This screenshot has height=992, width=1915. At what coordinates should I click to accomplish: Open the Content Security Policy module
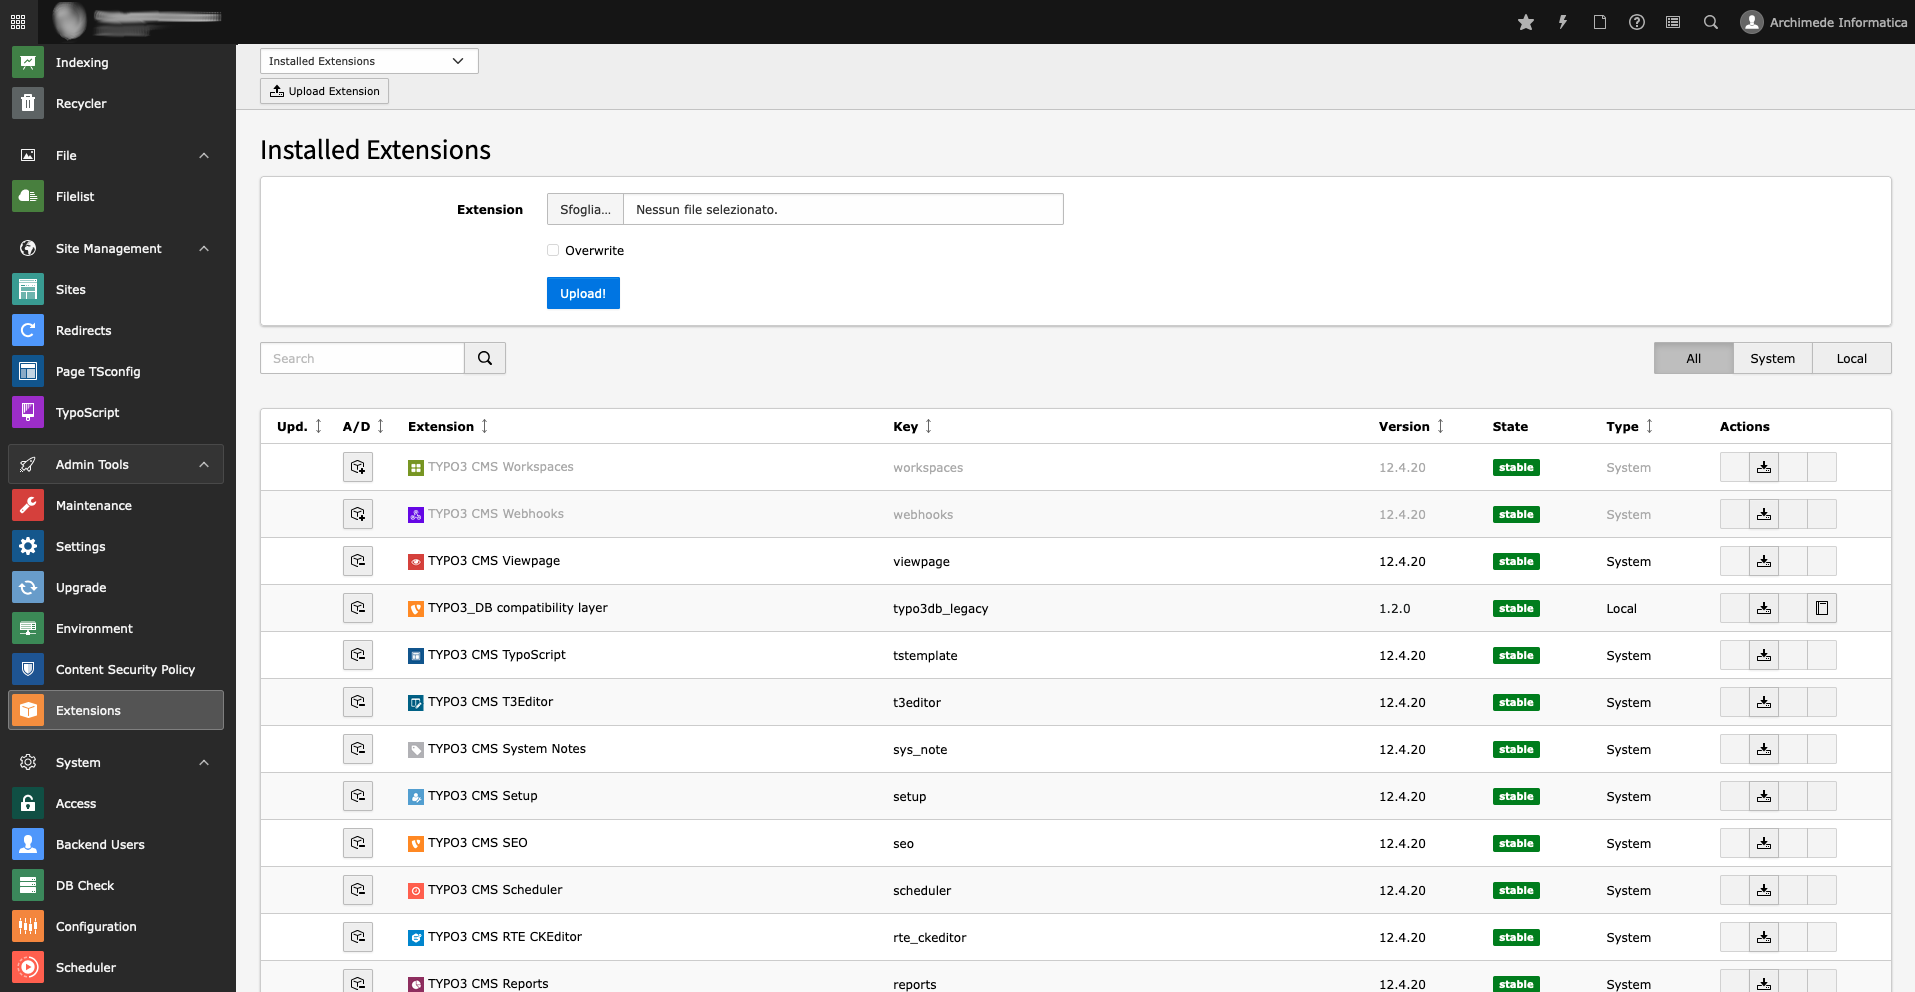click(x=116, y=669)
